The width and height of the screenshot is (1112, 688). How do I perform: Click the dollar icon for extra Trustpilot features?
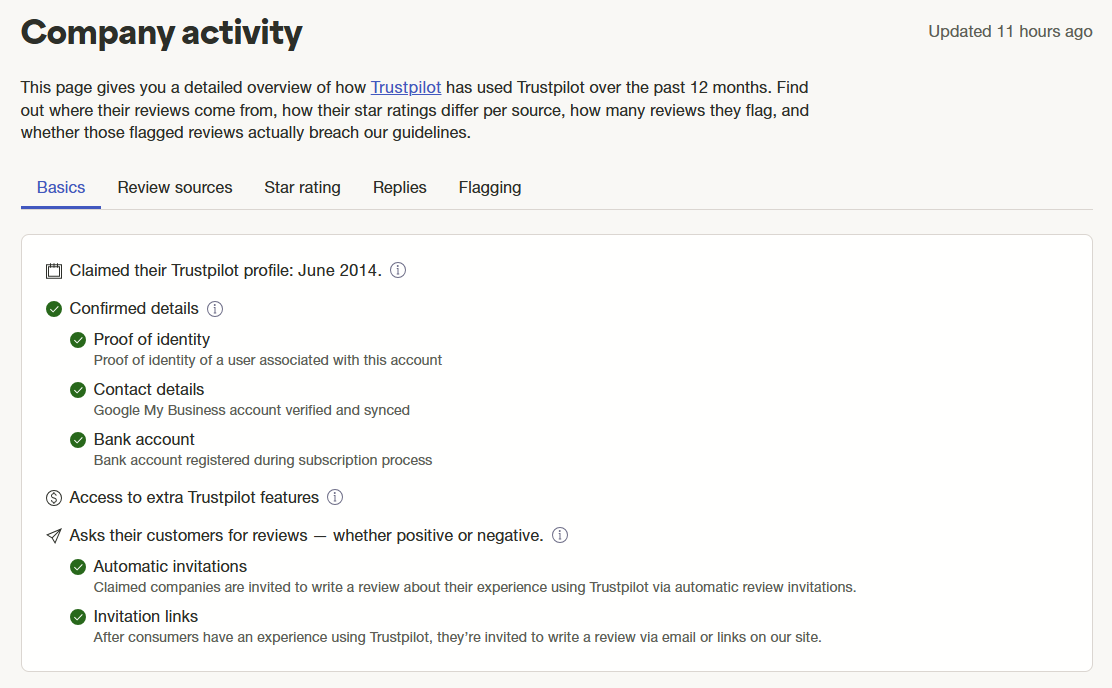(53, 497)
